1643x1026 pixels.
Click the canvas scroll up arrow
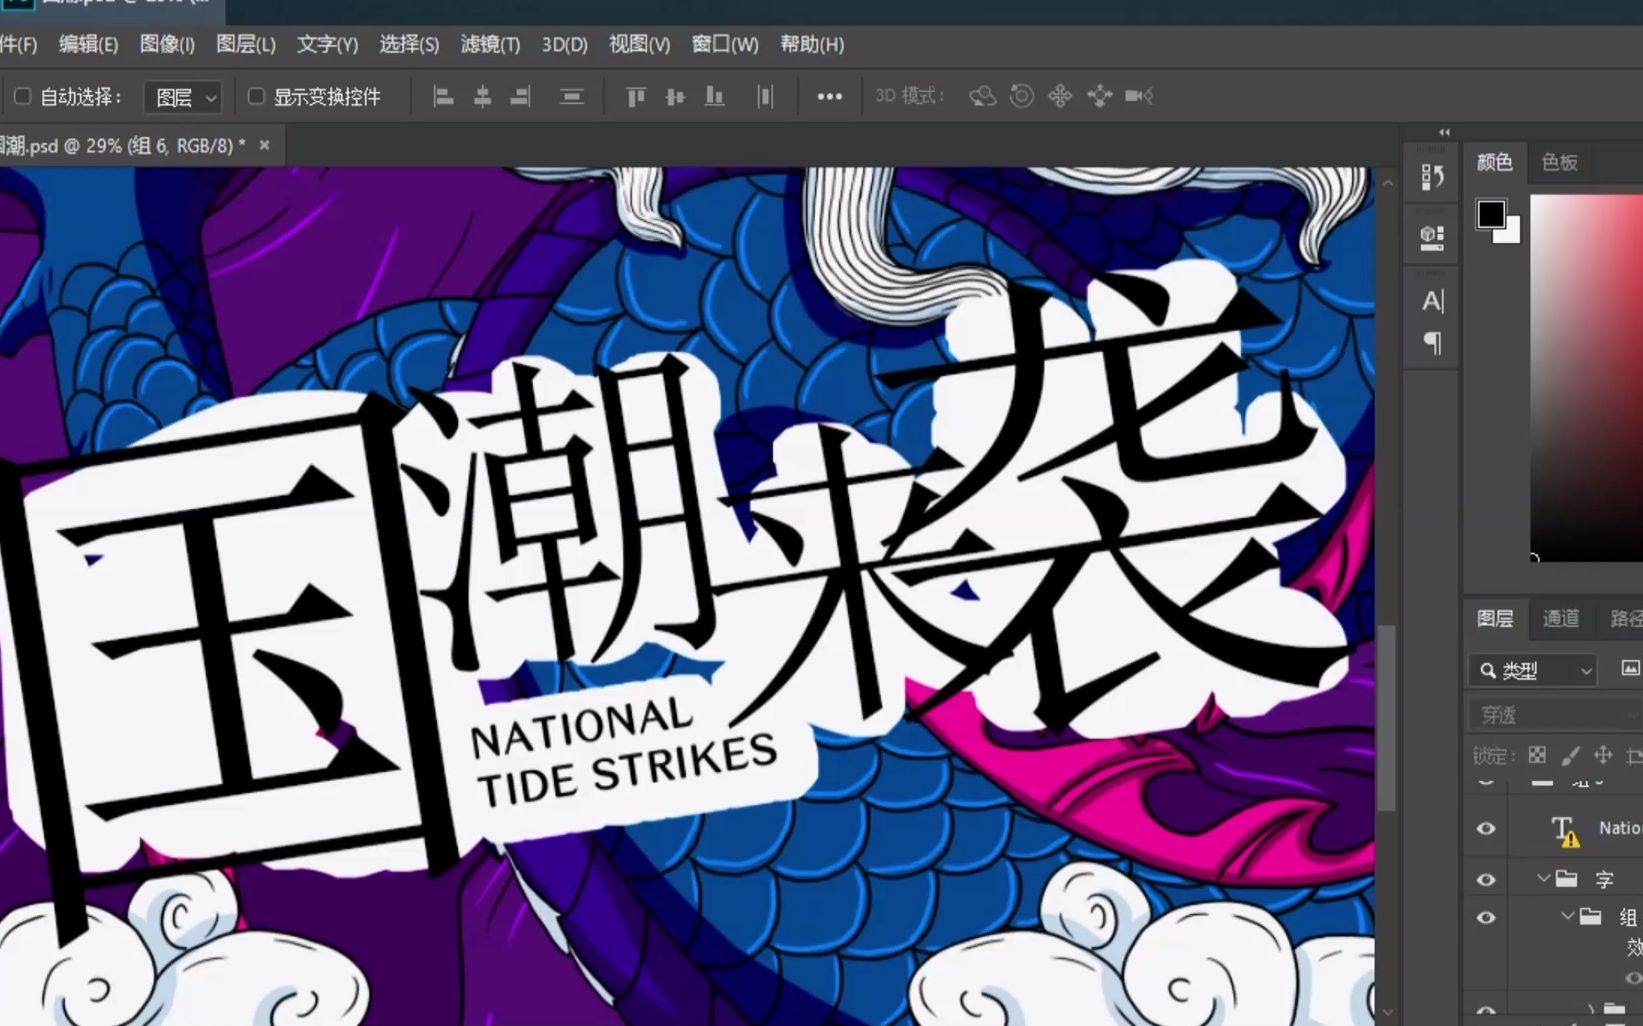pos(1387,183)
